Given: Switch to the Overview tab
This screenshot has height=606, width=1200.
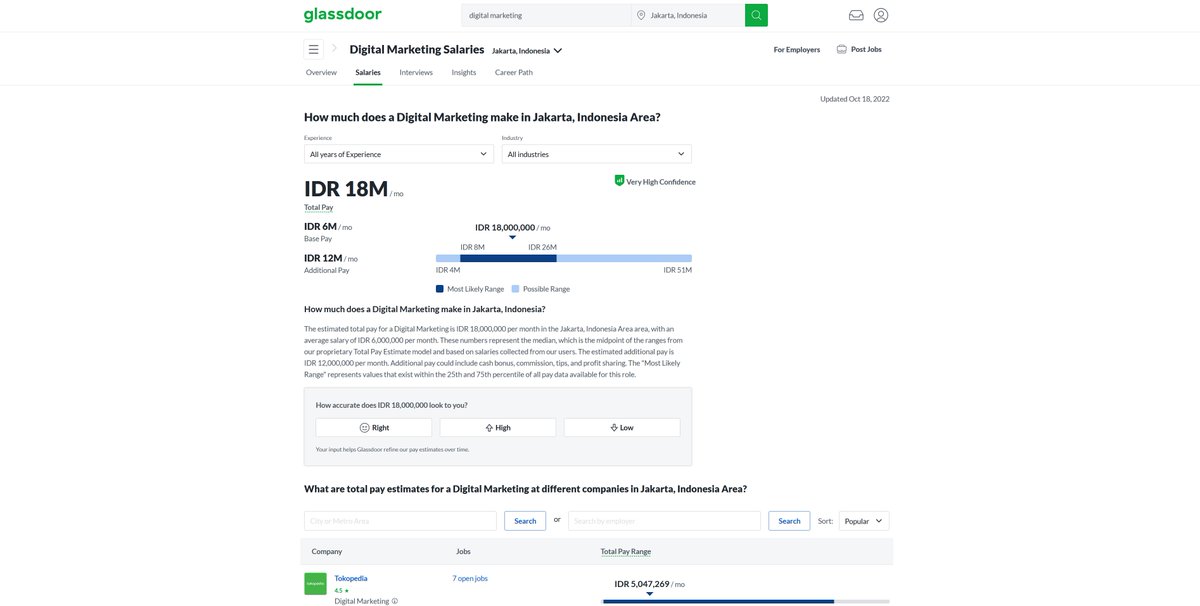Looking at the screenshot, I should point(321,72).
